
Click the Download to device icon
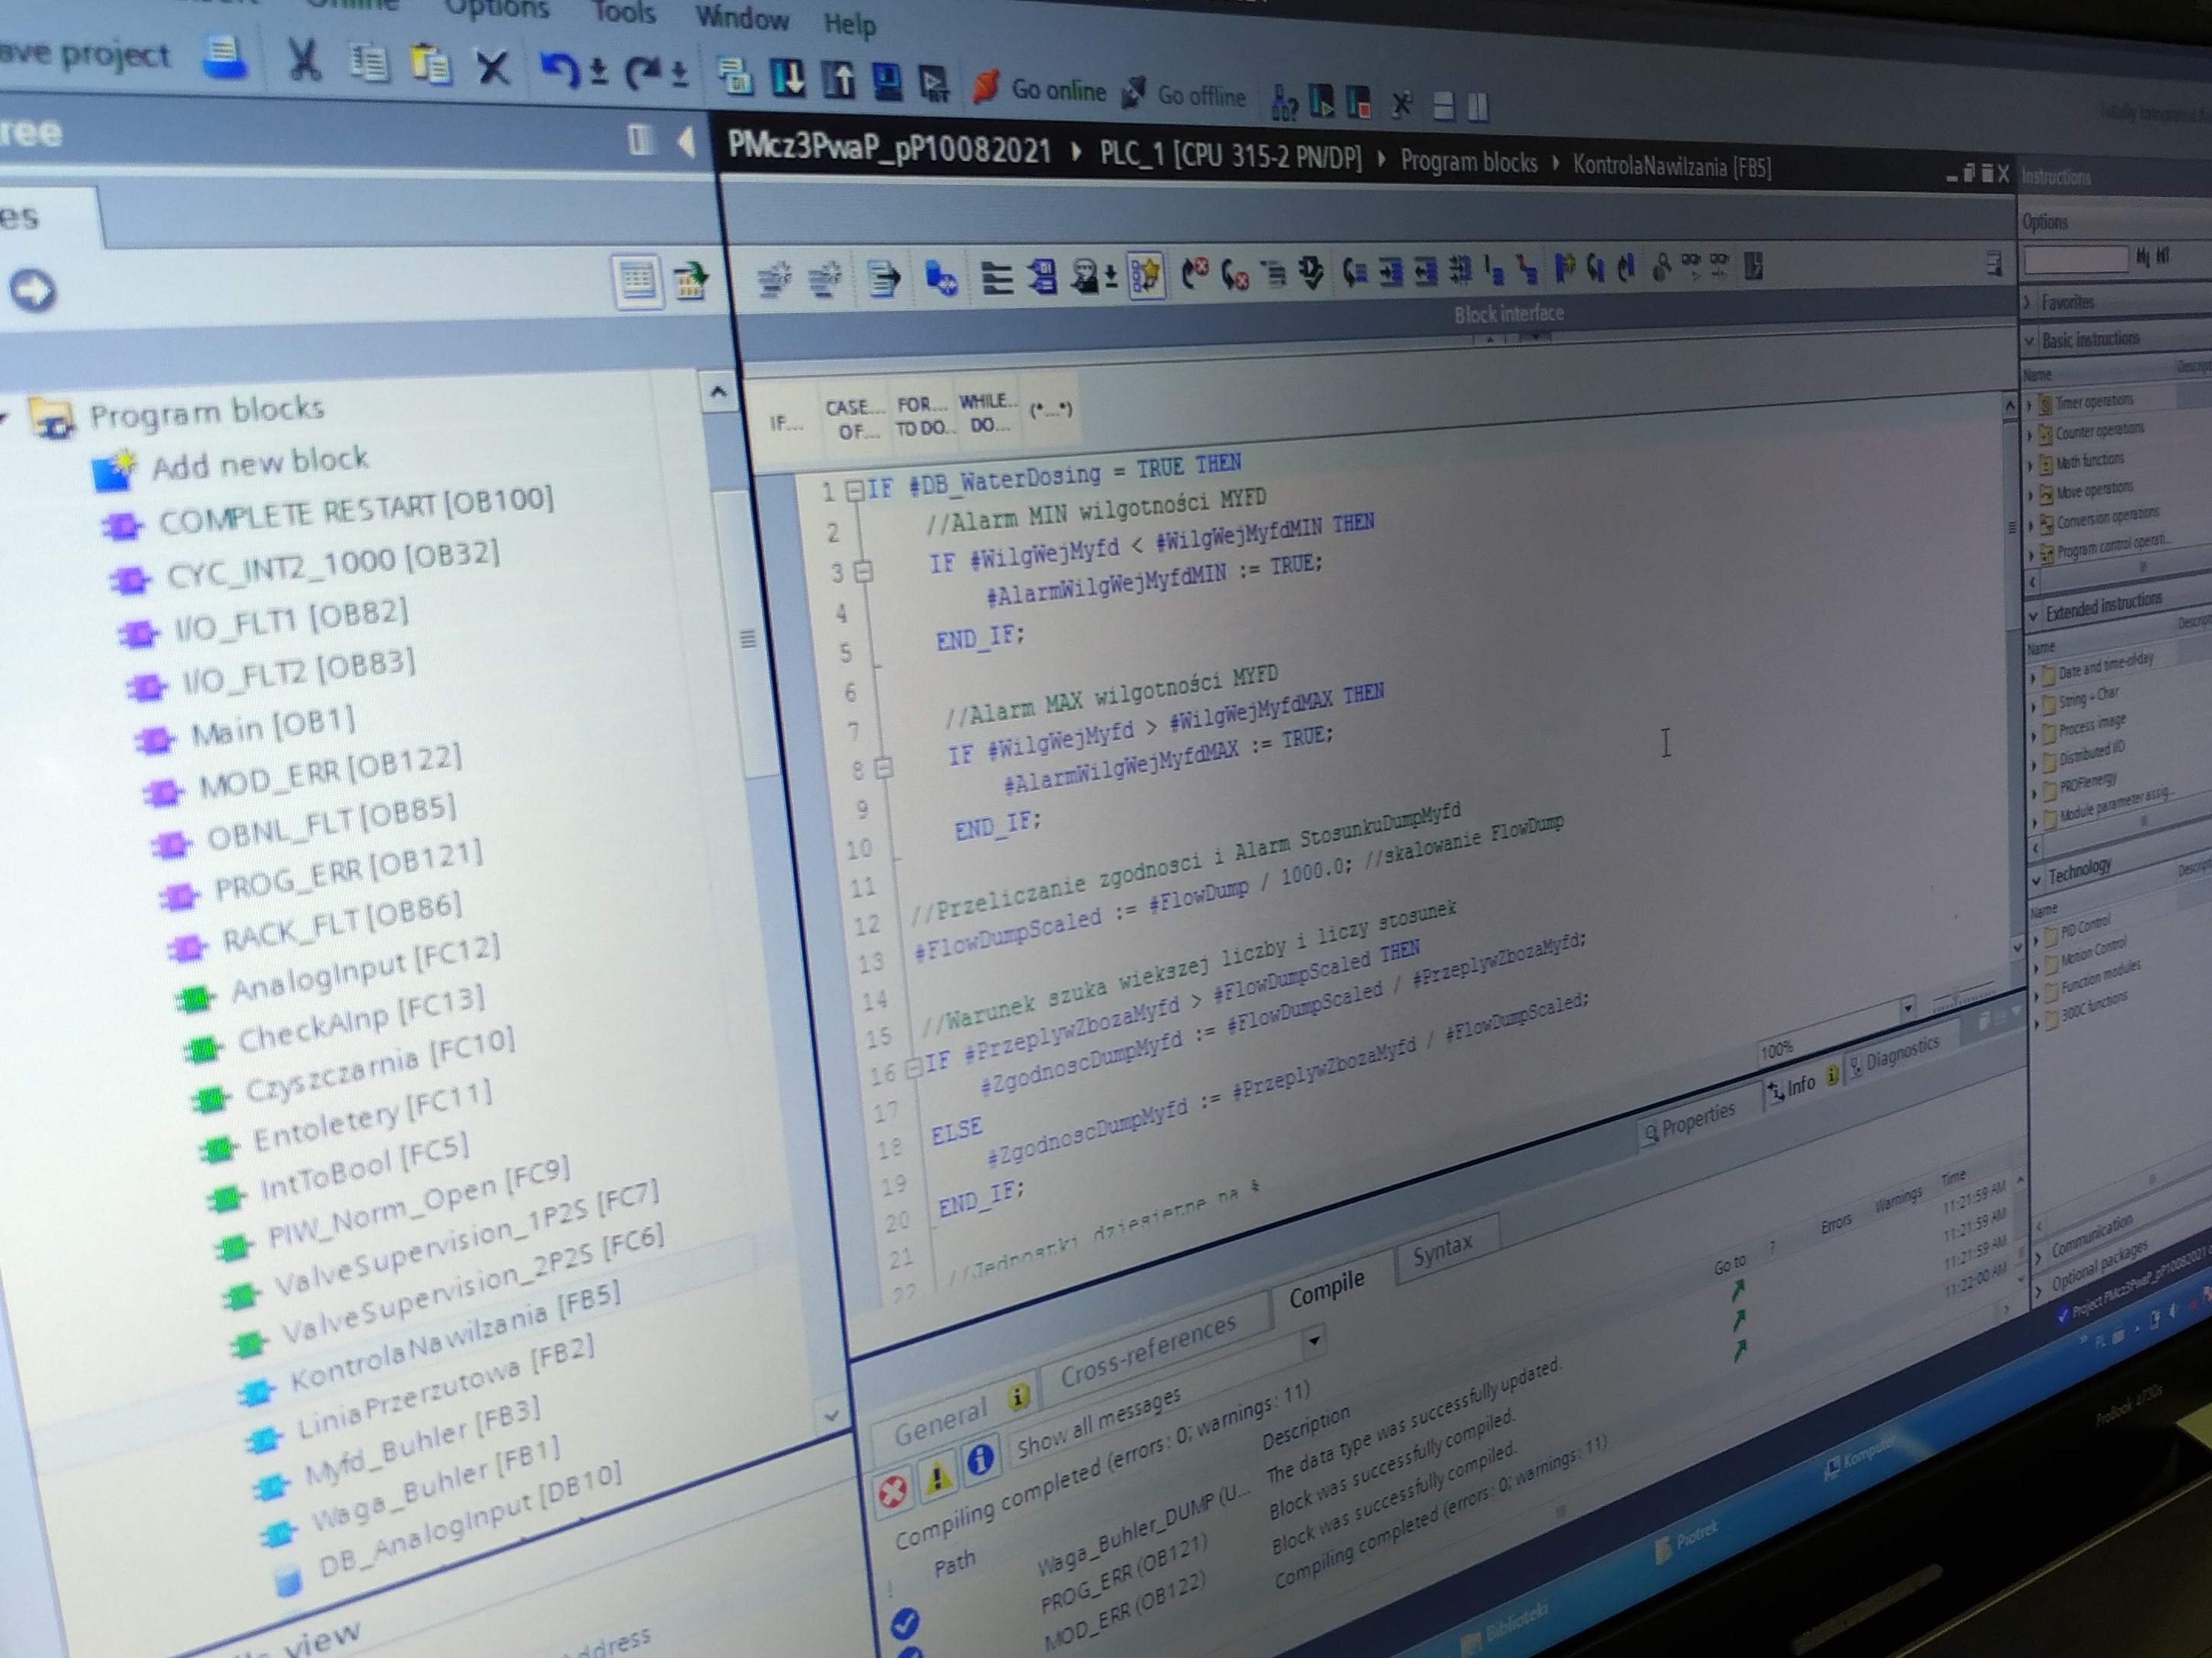click(788, 77)
